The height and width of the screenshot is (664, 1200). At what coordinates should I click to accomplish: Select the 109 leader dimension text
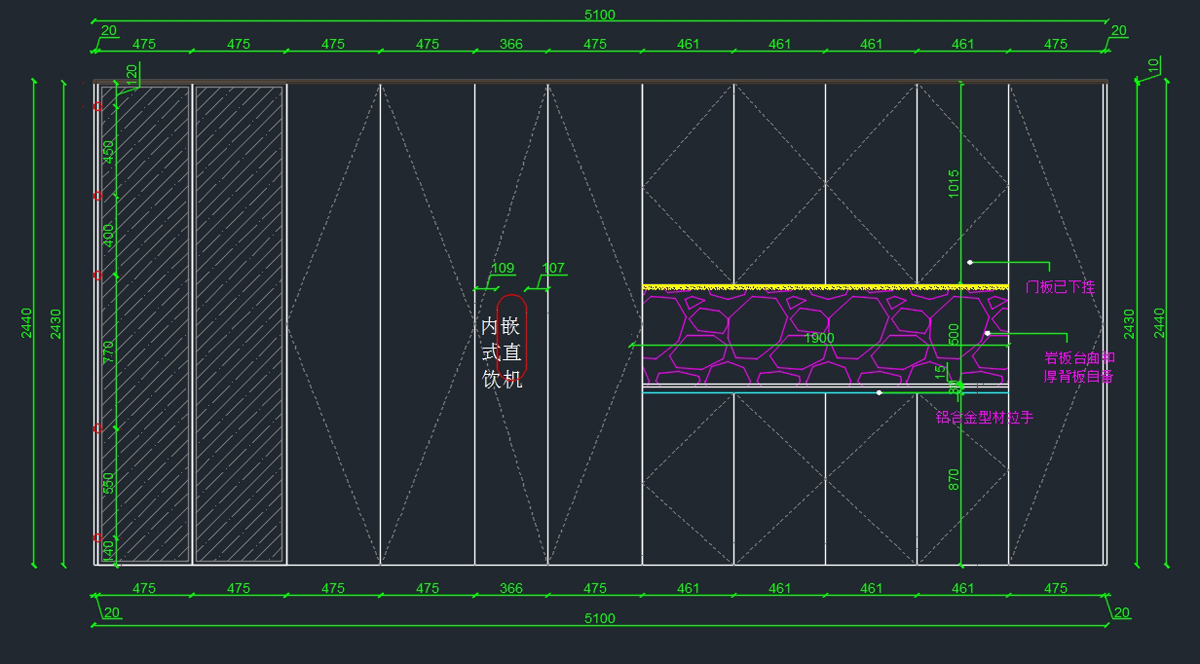tap(503, 268)
